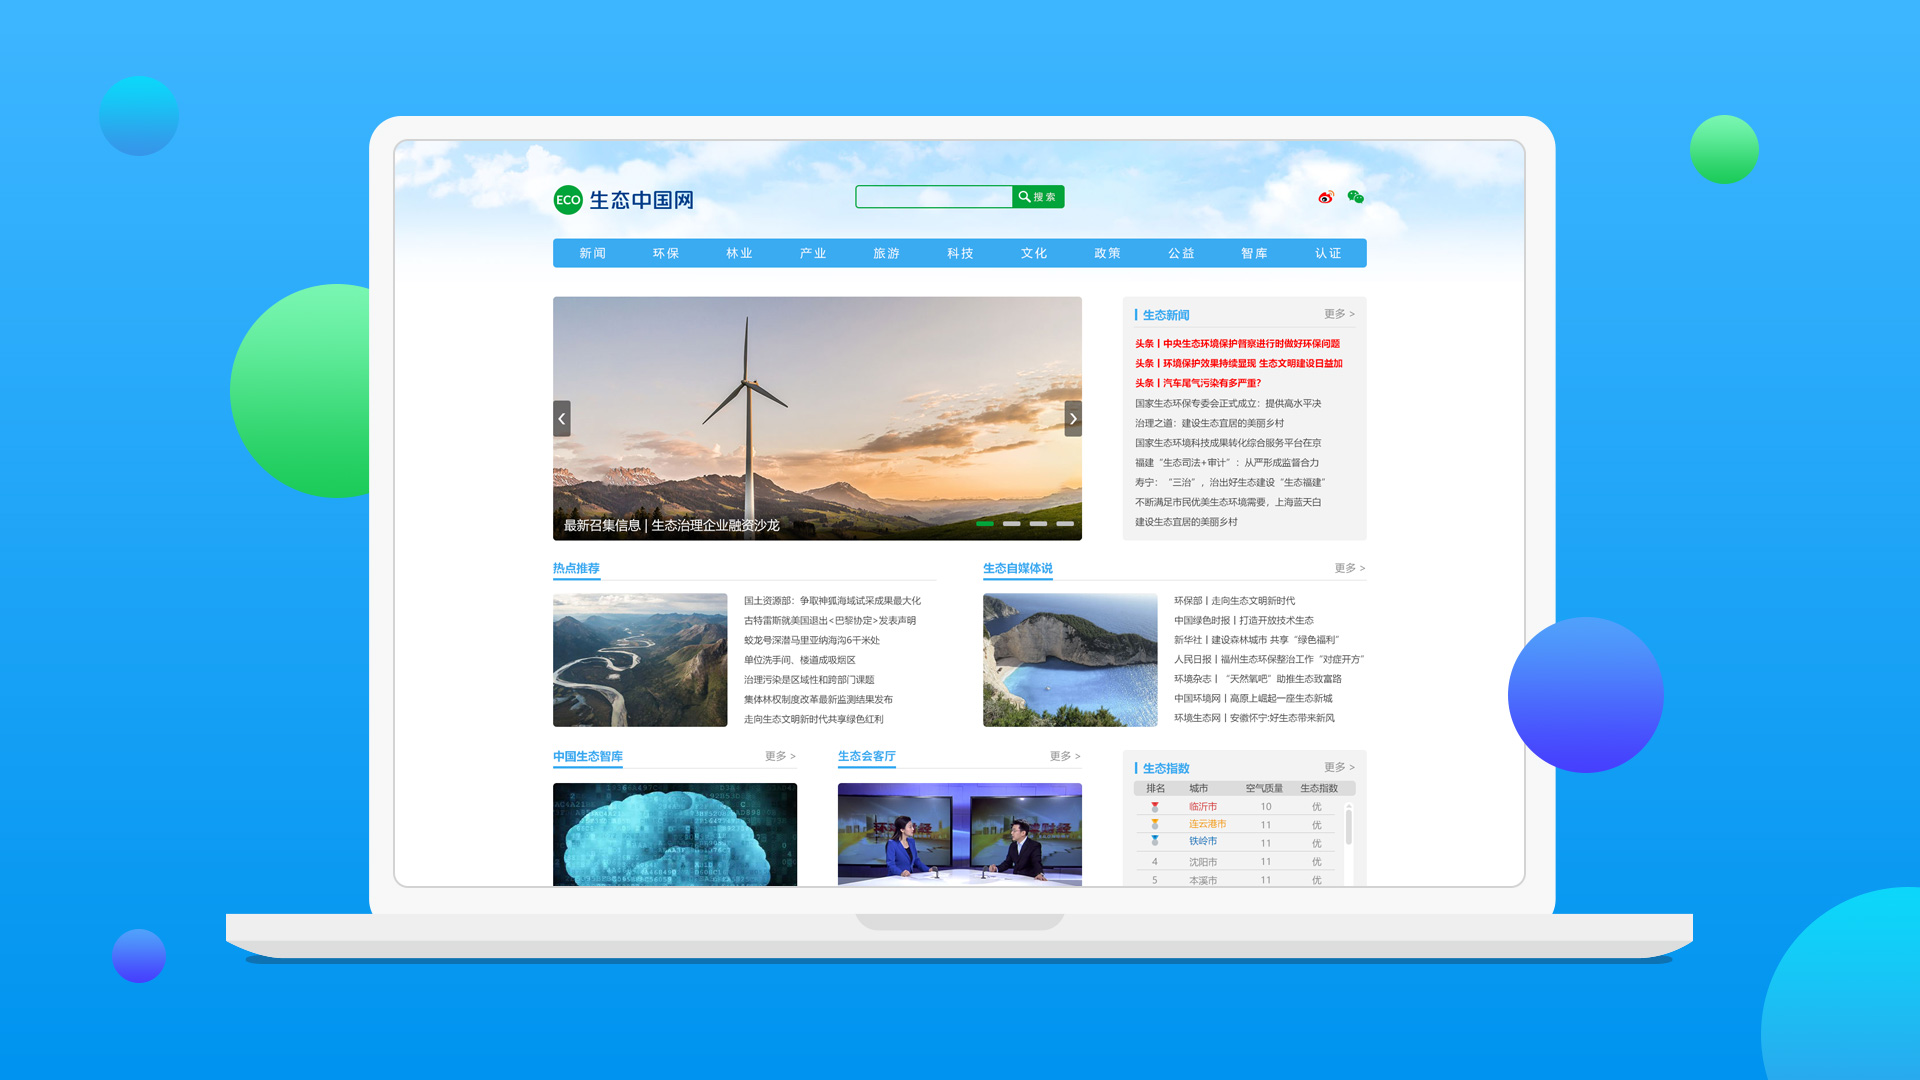Open the 政策 navigation tab
The height and width of the screenshot is (1080, 1920).
click(1108, 253)
